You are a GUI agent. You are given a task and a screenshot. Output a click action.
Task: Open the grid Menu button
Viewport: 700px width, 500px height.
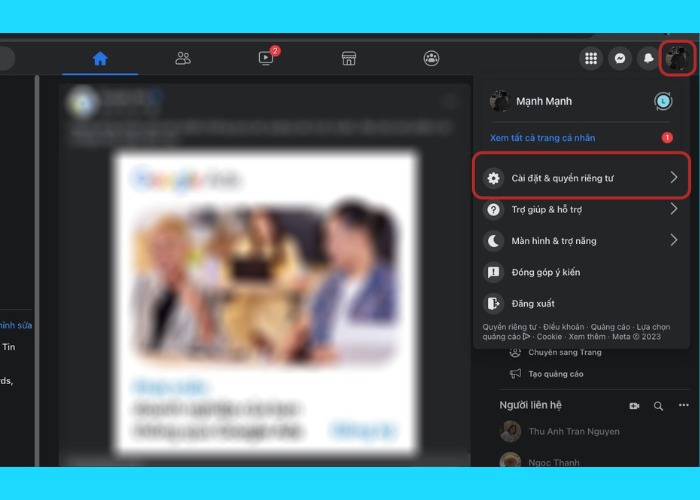pyautogui.click(x=591, y=58)
